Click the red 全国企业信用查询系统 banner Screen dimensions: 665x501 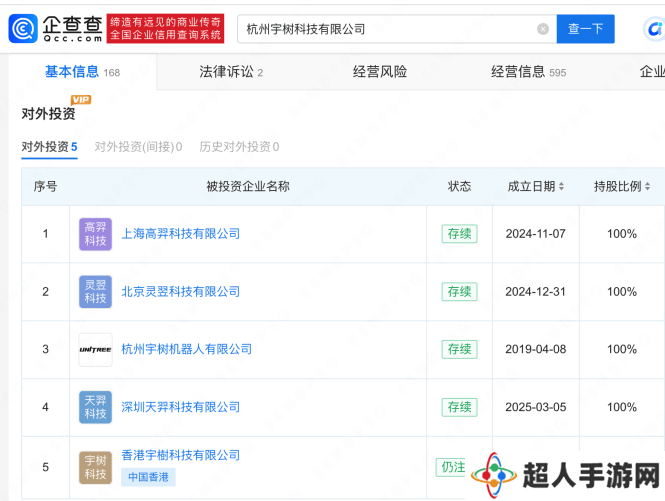pyautogui.click(x=165, y=29)
